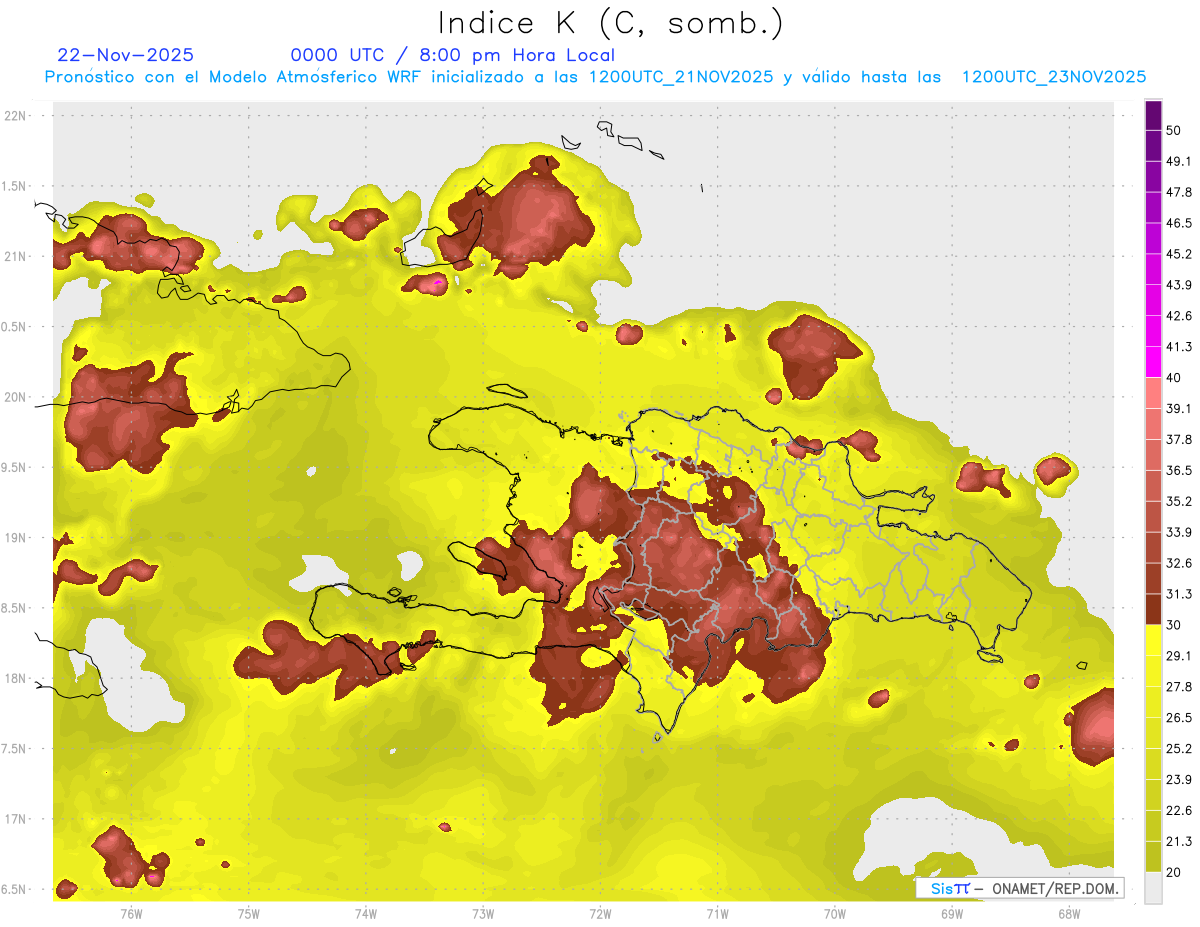
Task: Pick the salmon swatch between 39.1 and 40
Action: point(1154,394)
